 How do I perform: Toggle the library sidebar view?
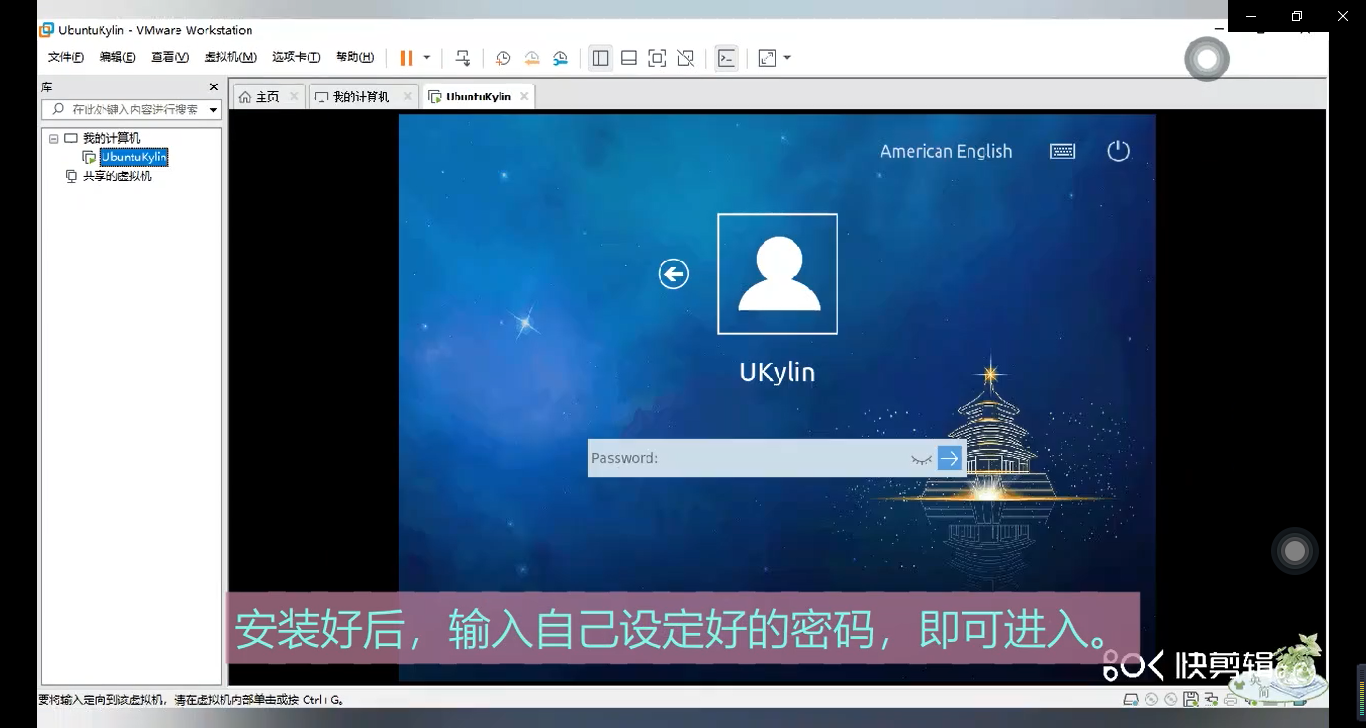coord(600,58)
